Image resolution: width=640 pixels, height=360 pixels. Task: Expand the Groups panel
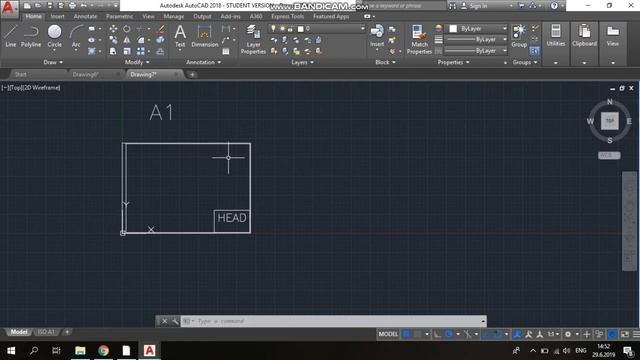click(x=525, y=62)
